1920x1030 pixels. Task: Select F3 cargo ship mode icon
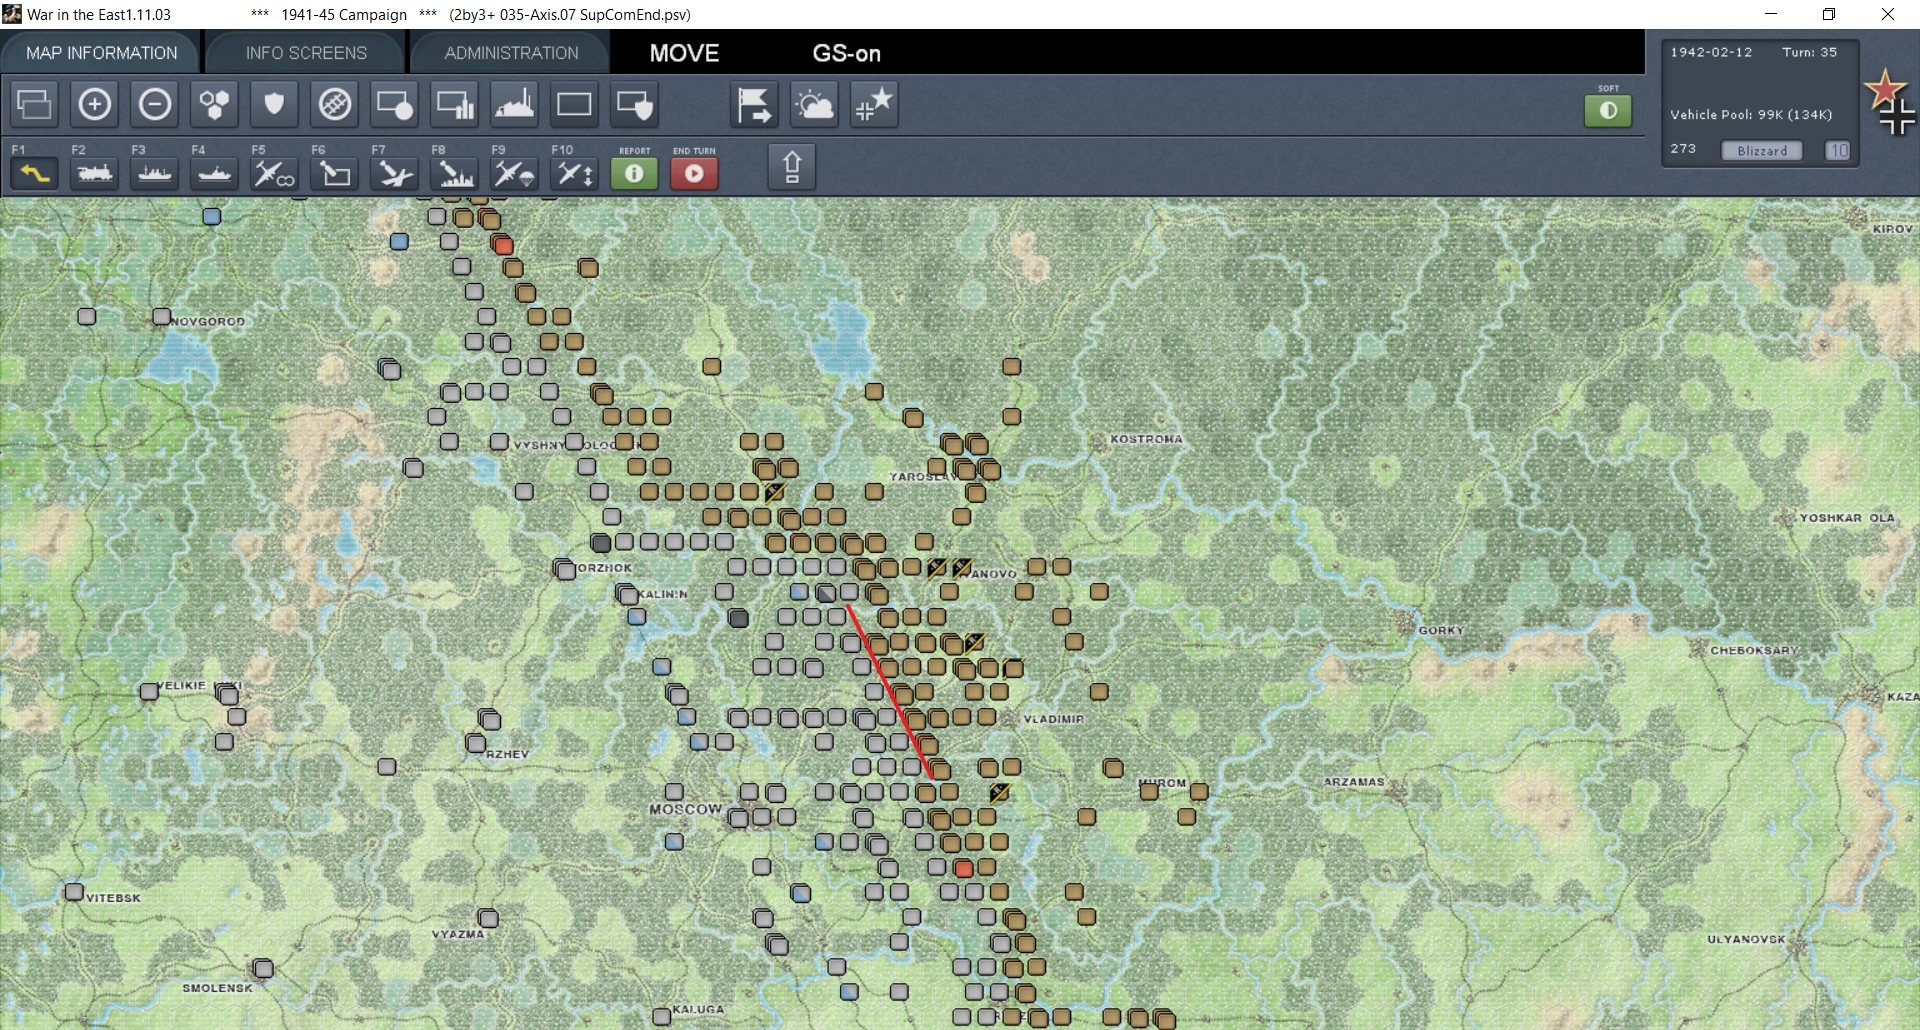(x=155, y=173)
